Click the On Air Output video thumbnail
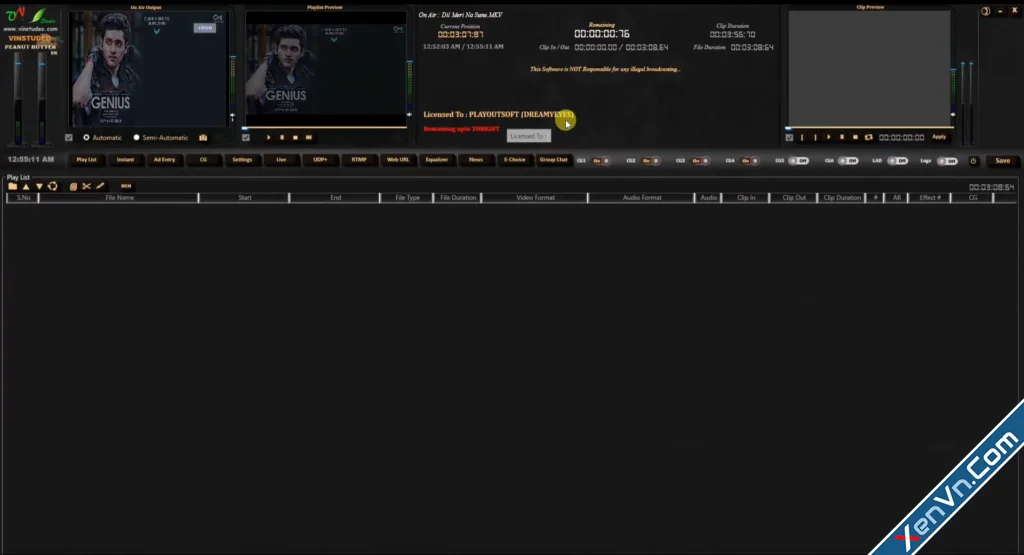 148,69
